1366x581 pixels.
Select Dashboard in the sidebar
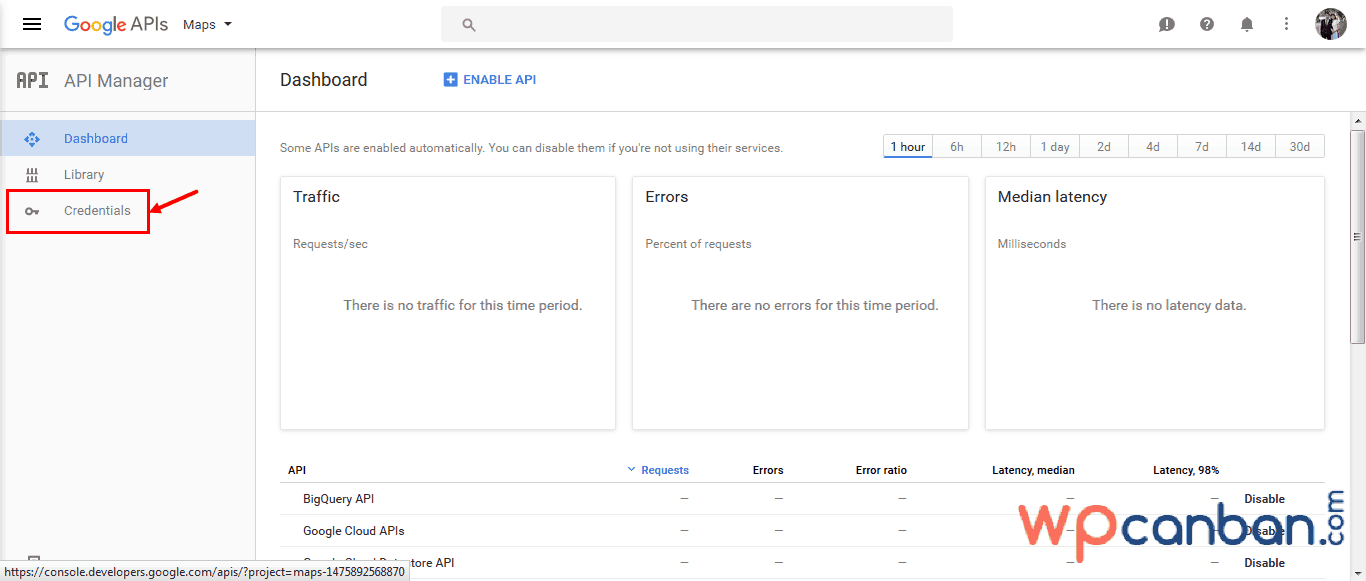[128, 138]
